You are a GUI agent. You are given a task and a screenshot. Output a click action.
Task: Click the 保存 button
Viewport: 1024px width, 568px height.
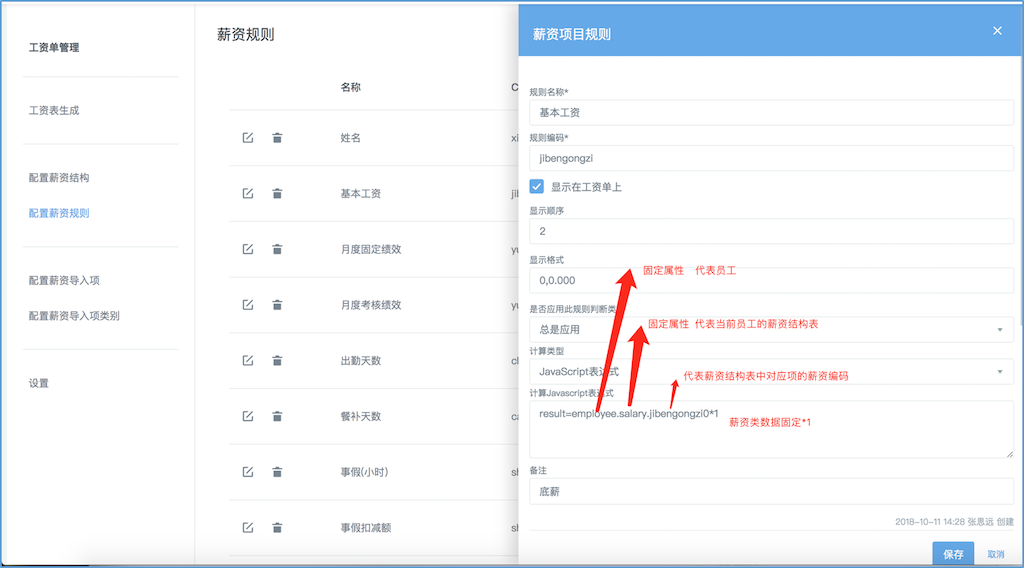coord(953,554)
